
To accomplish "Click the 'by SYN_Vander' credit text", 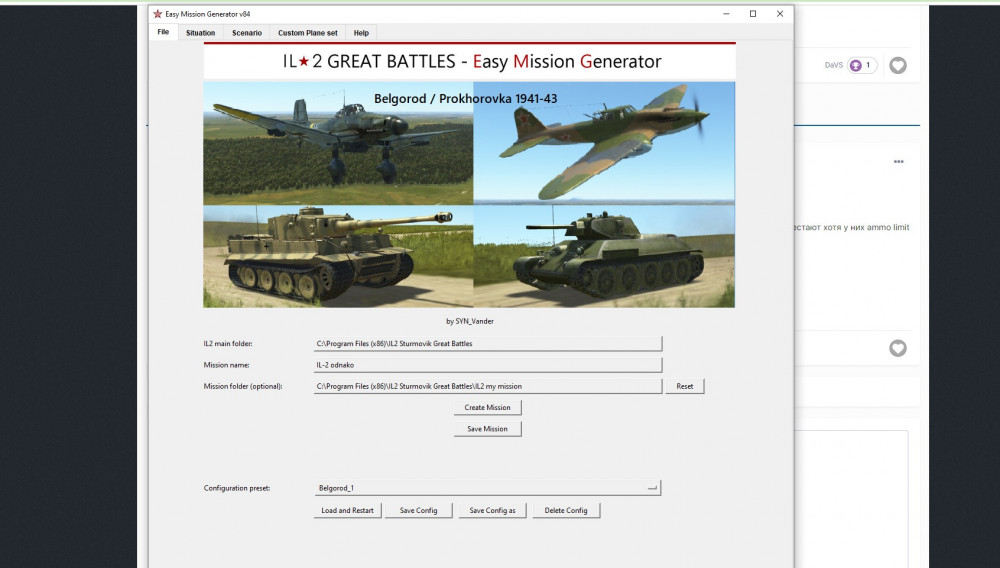I will (x=470, y=321).
